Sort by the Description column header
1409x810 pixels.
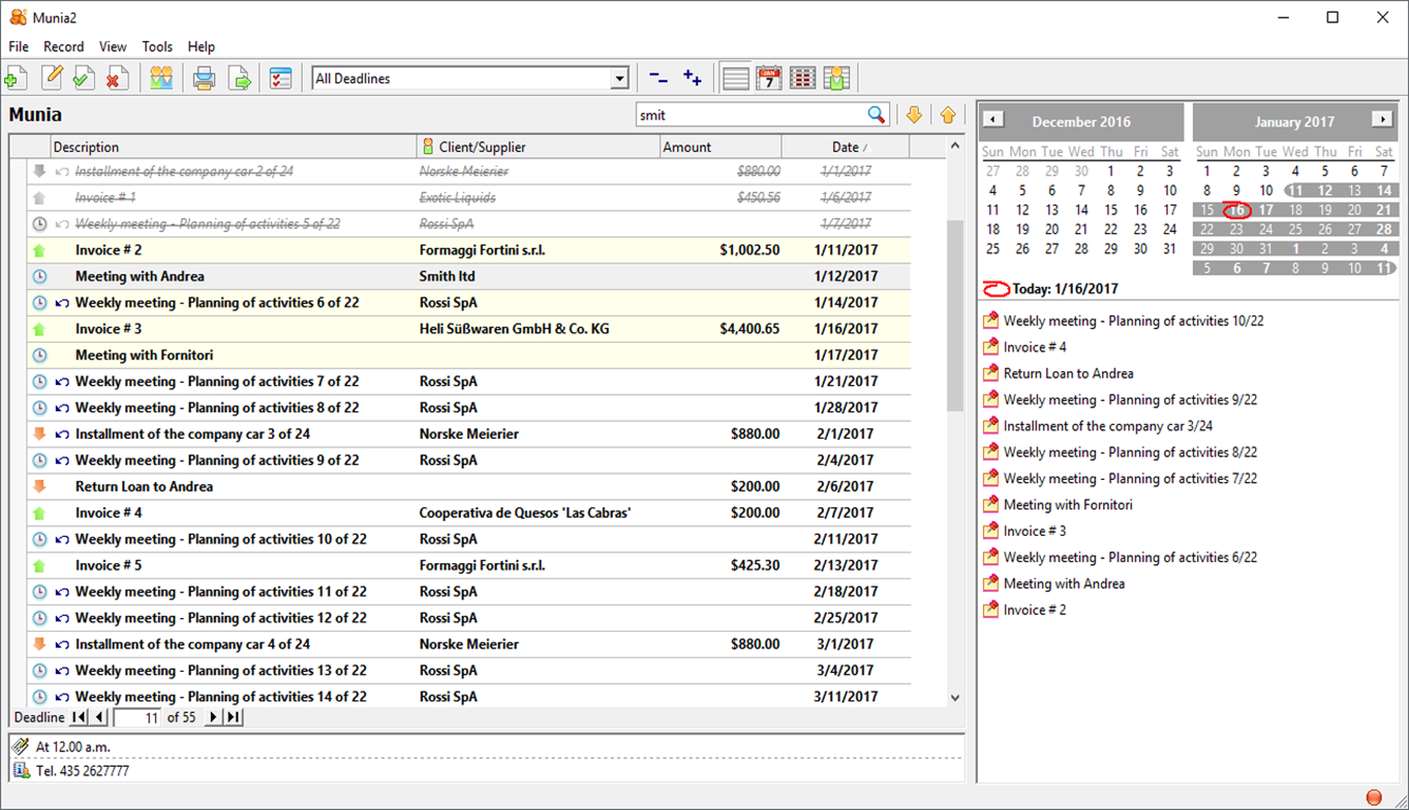tap(233, 147)
